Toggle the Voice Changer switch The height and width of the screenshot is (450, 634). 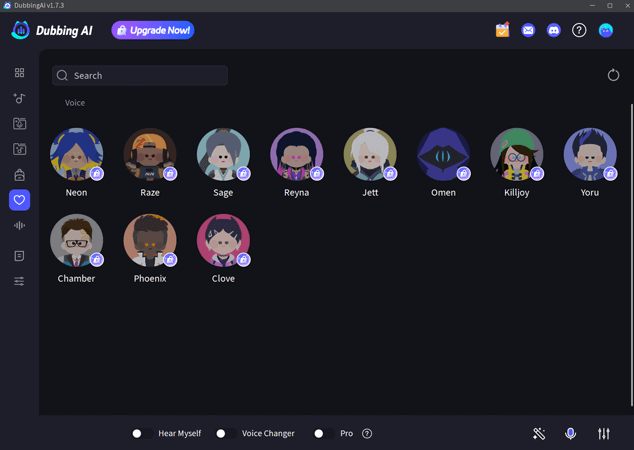pos(226,434)
